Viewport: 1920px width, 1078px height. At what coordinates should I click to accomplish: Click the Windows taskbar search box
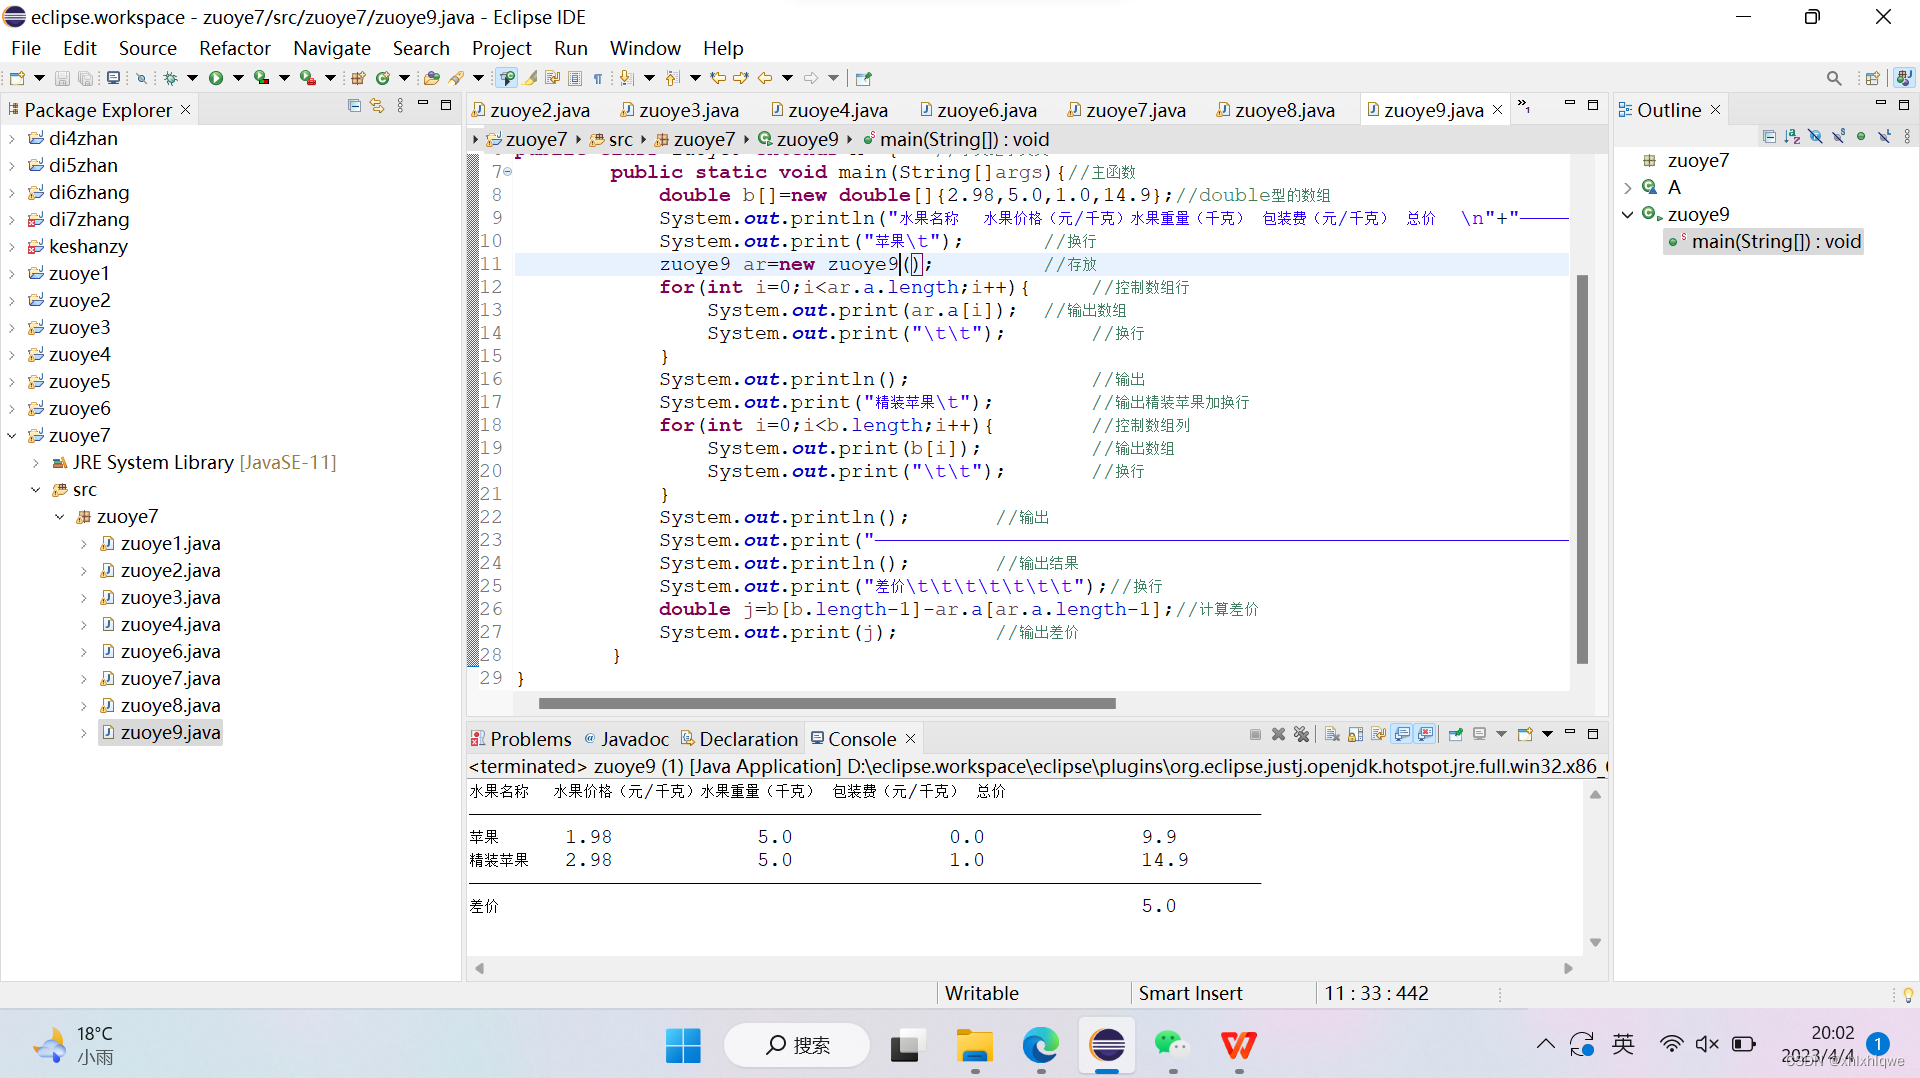[797, 1046]
